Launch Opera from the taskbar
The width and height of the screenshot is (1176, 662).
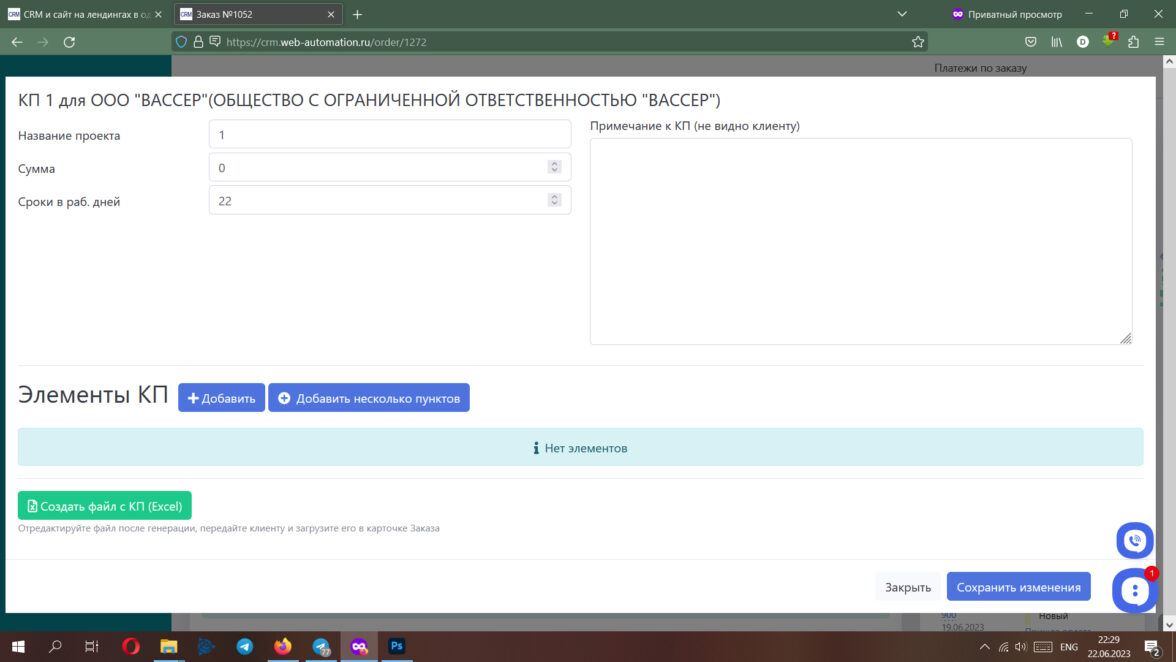(x=130, y=646)
